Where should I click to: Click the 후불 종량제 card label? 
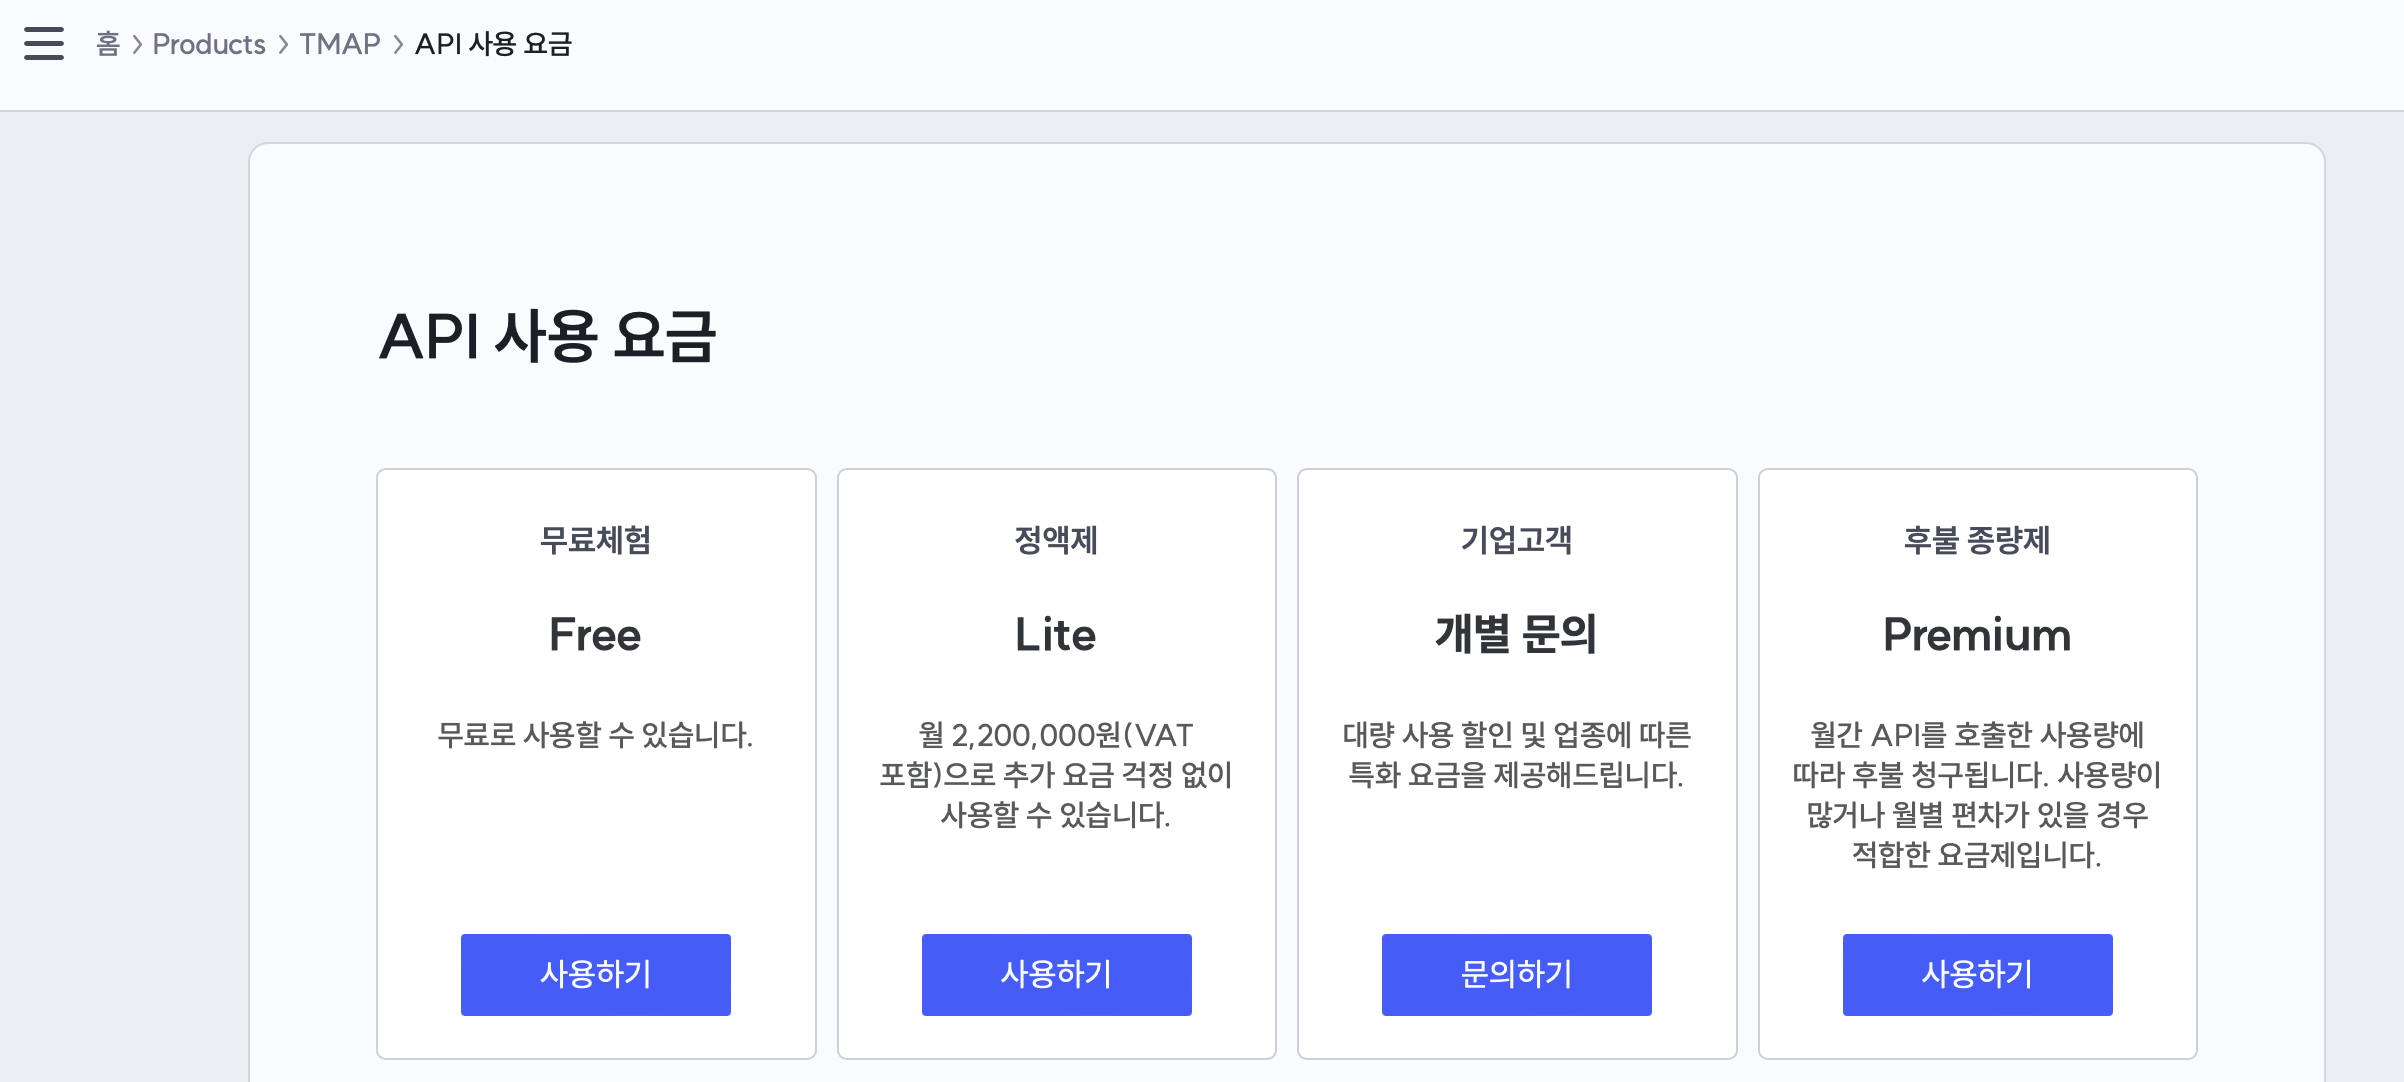coord(1977,540)
